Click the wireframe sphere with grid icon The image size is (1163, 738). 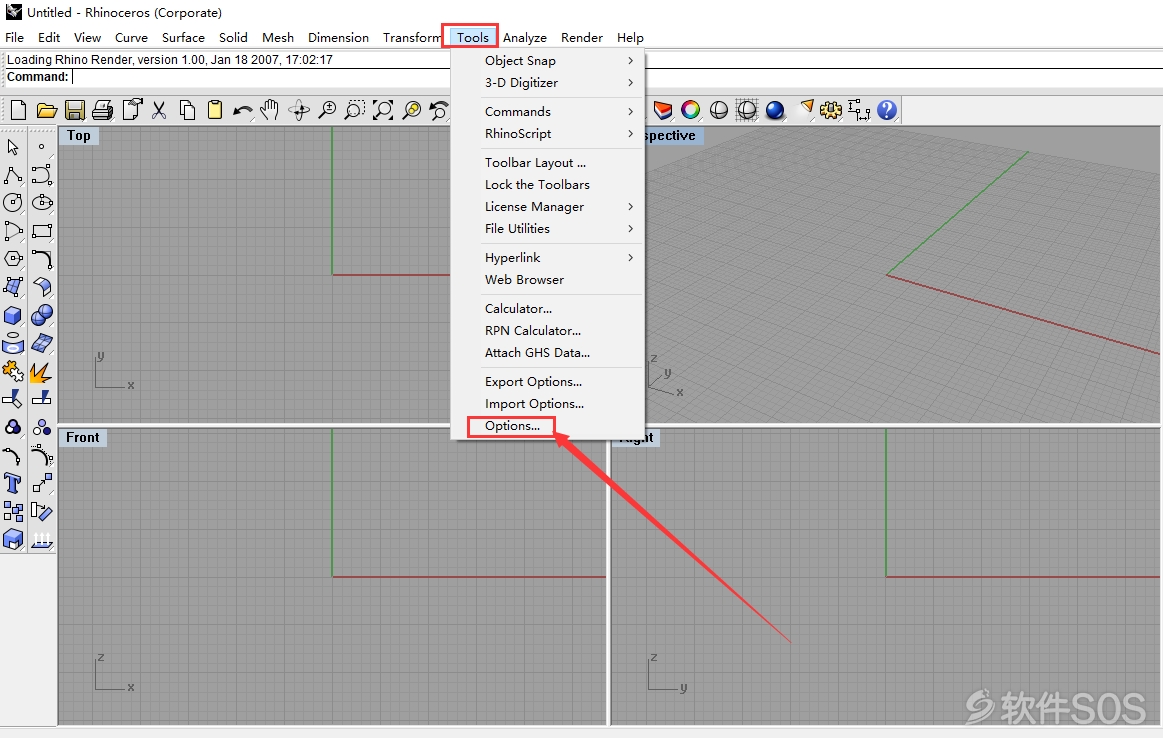(747, 111)
